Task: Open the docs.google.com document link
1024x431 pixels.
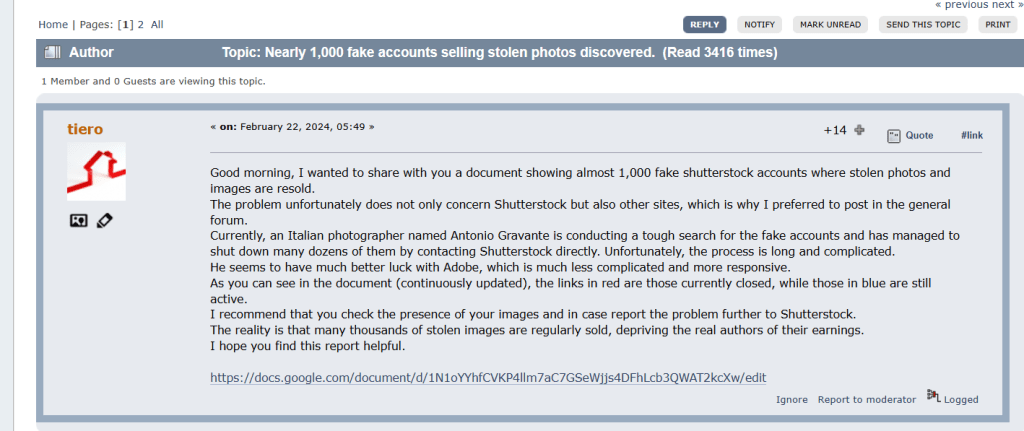Action: [488, 377]
